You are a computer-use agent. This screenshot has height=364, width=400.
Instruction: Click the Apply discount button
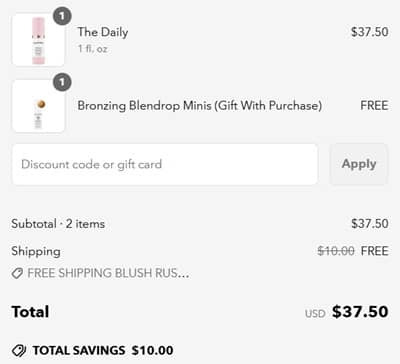click(x=359, y=164)
